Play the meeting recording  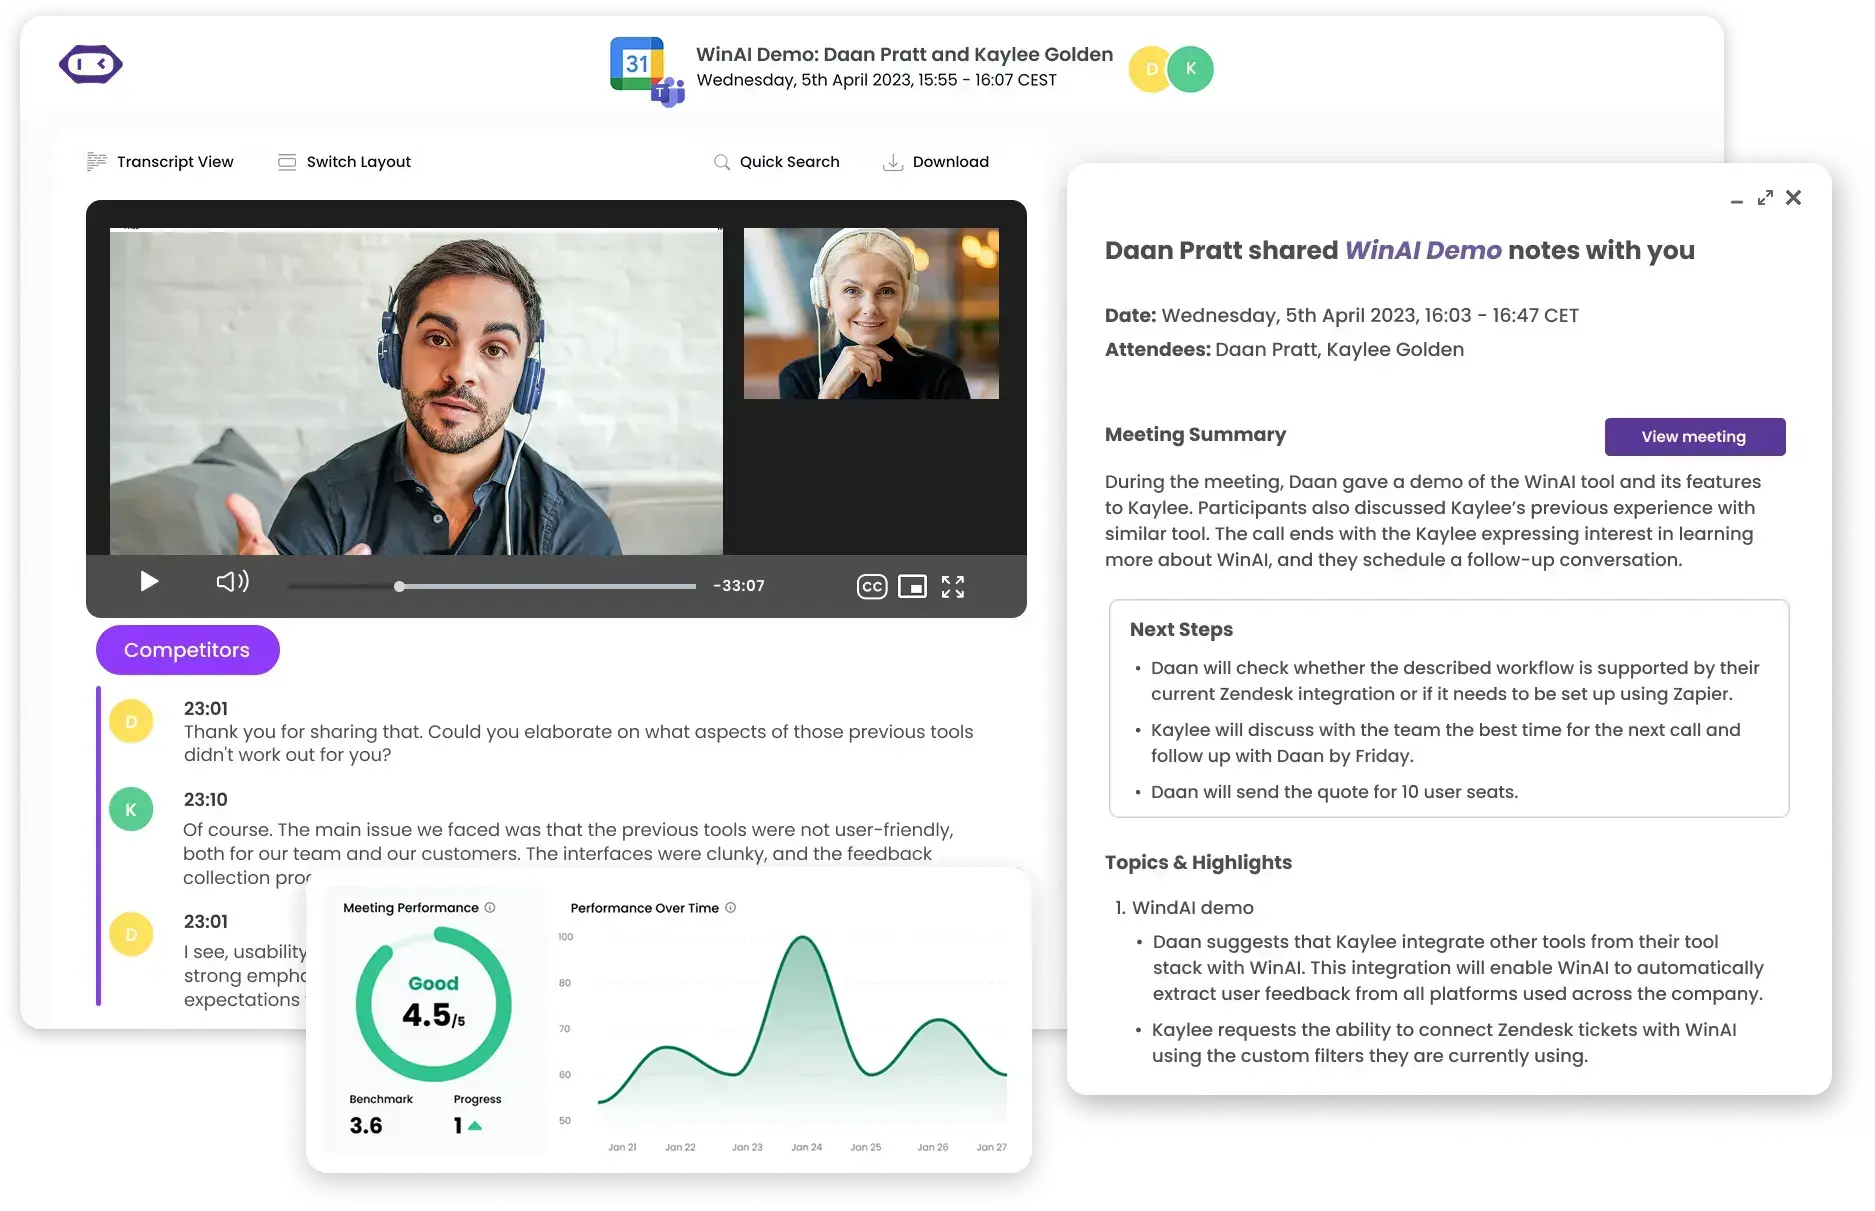click(148, 581)
